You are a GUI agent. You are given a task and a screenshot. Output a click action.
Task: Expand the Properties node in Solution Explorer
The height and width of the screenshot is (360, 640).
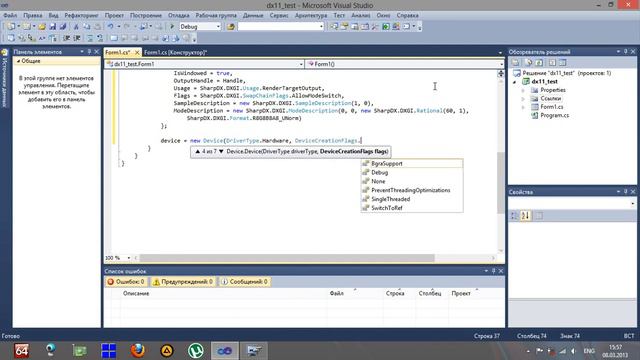[x=523, y=90]
